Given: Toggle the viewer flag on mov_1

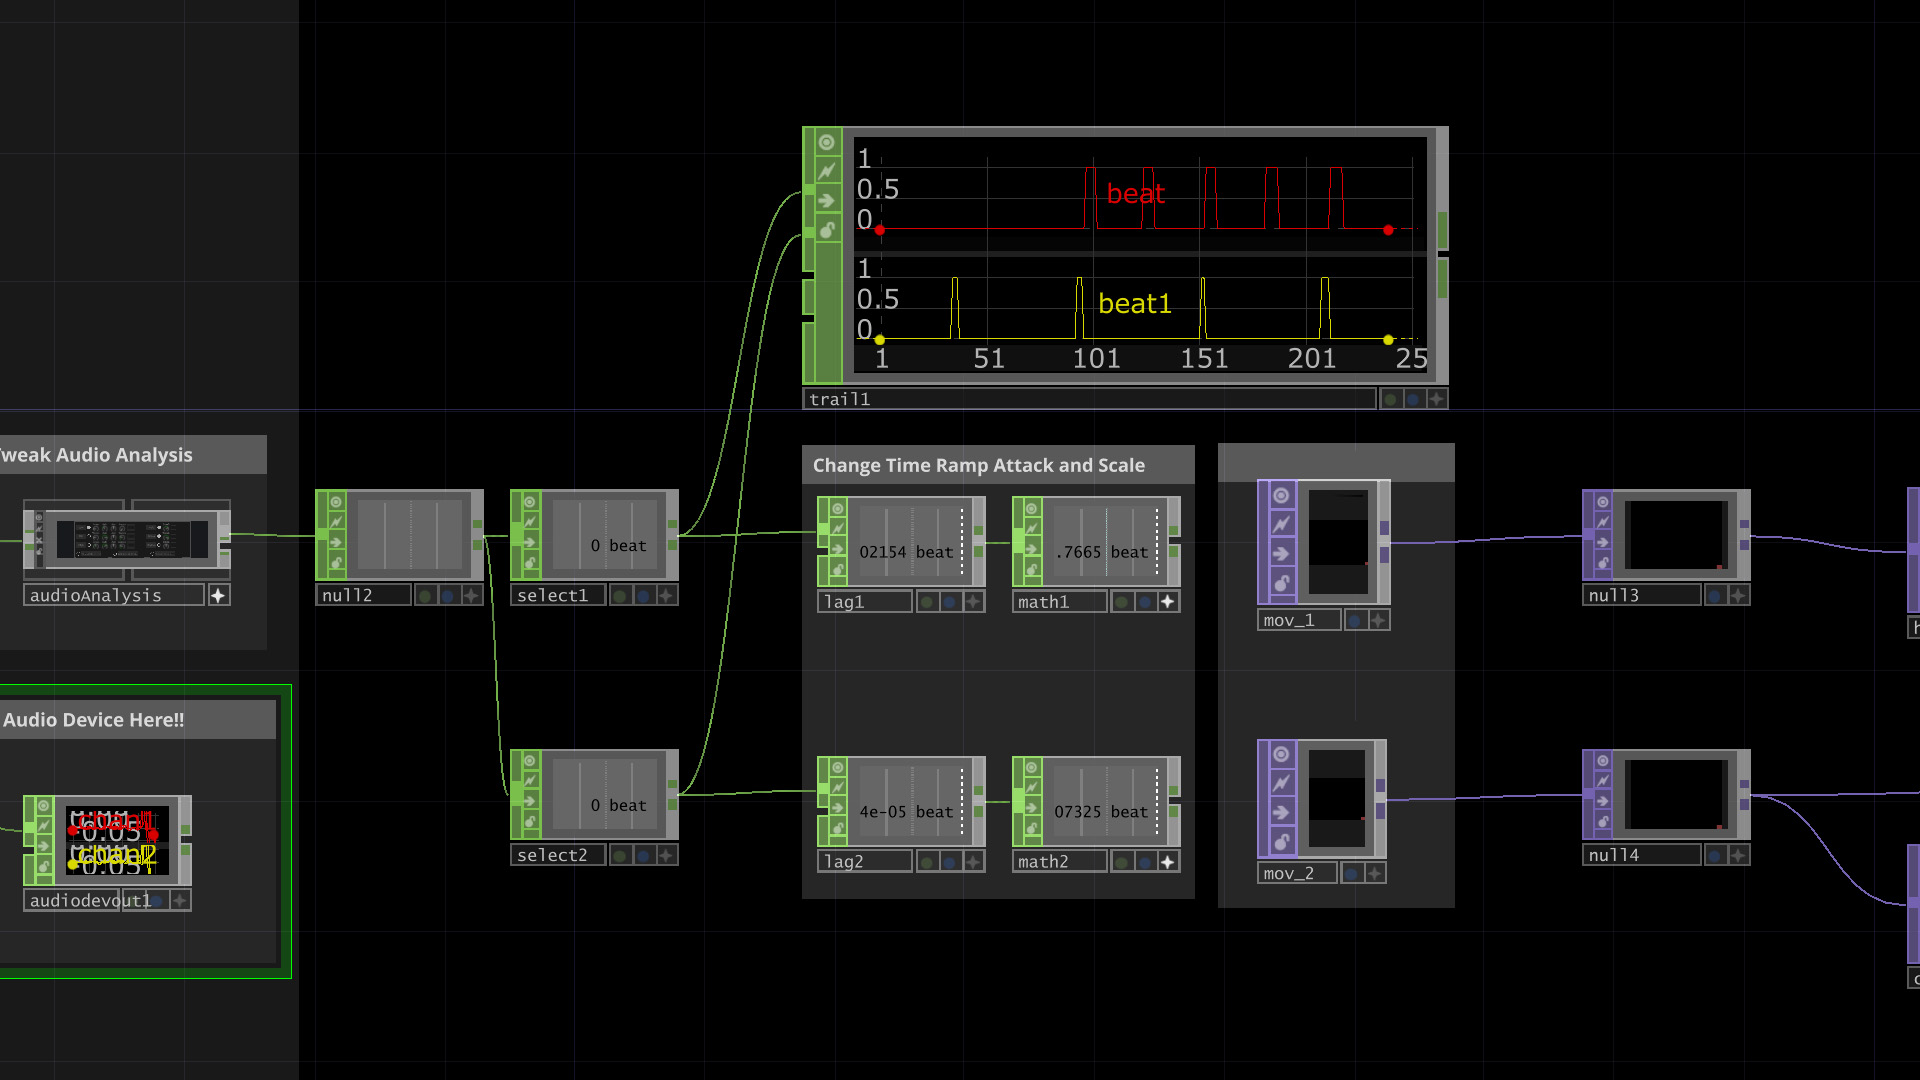Looking at the screenshot, I should (x=1281, y=495).
